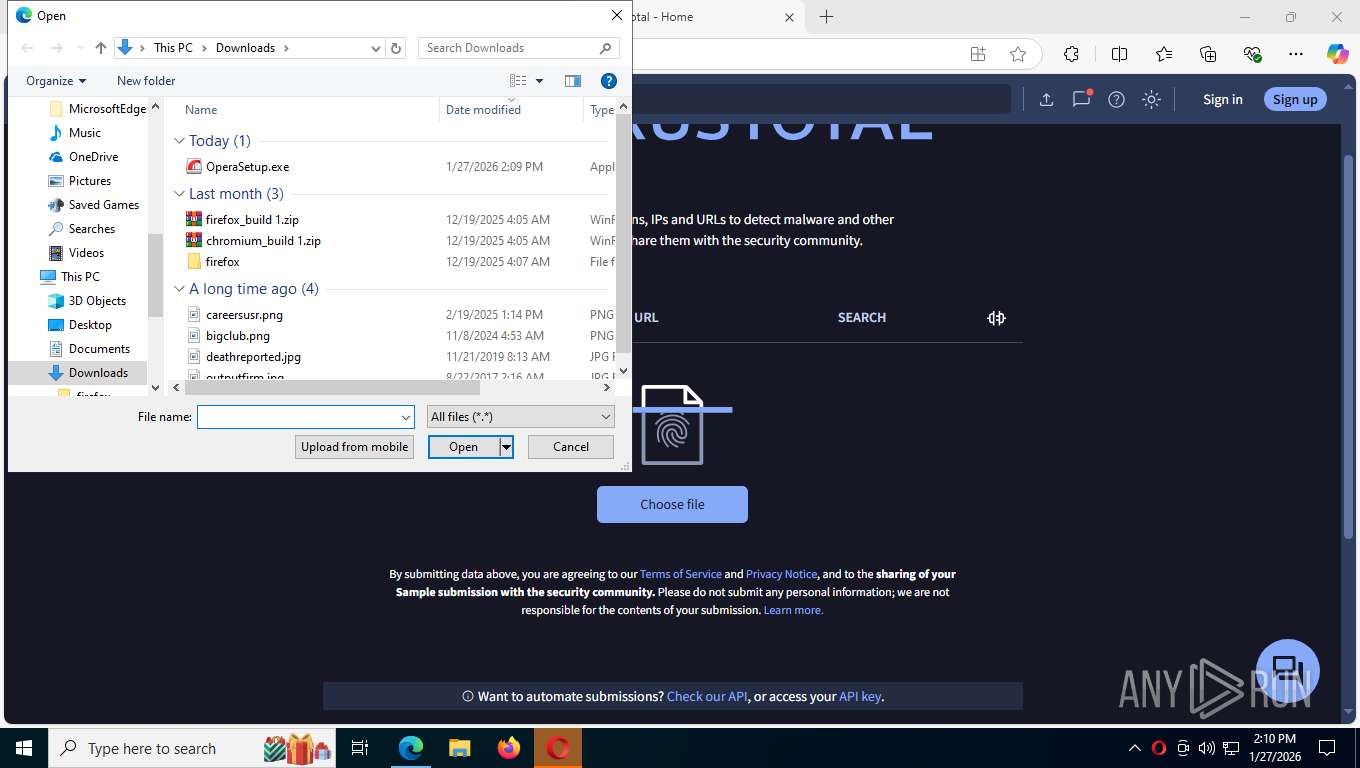Open VirusTotal notifications icon
Viewport: 1360px width, 768px height.
point(1081,99)
